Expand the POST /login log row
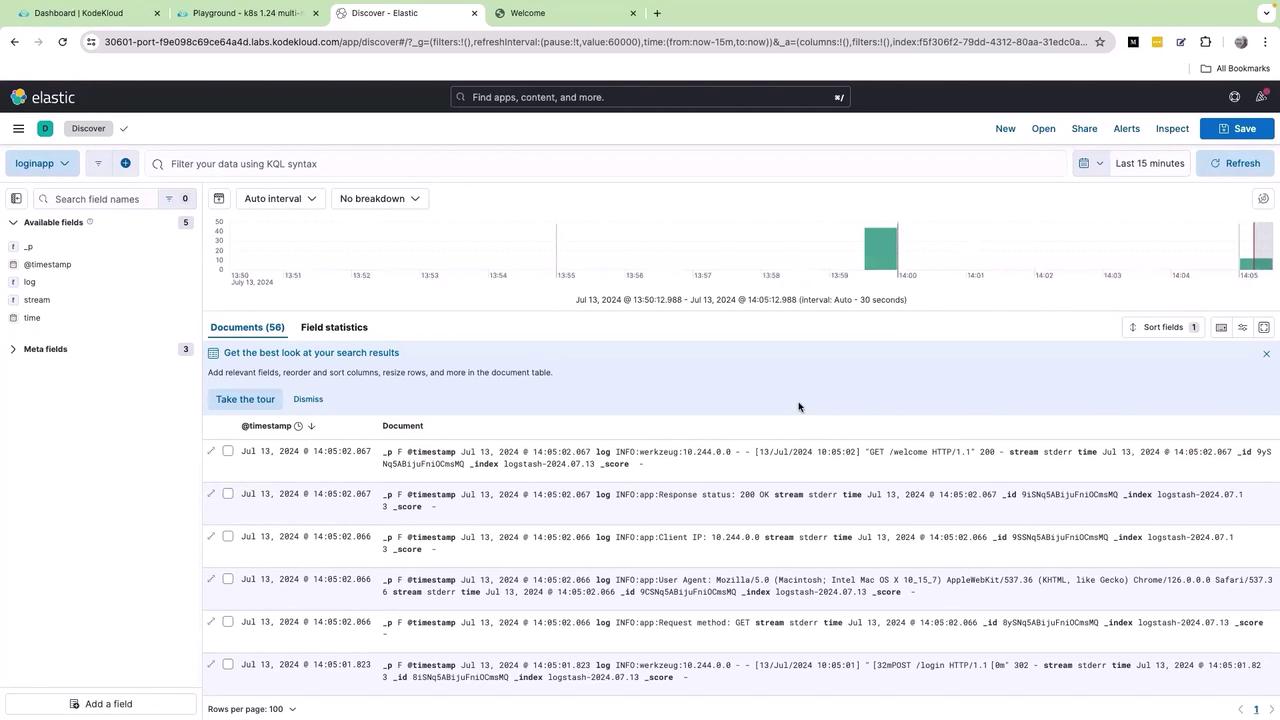Viewport: 1280px width, 720px height. point(211,665)
